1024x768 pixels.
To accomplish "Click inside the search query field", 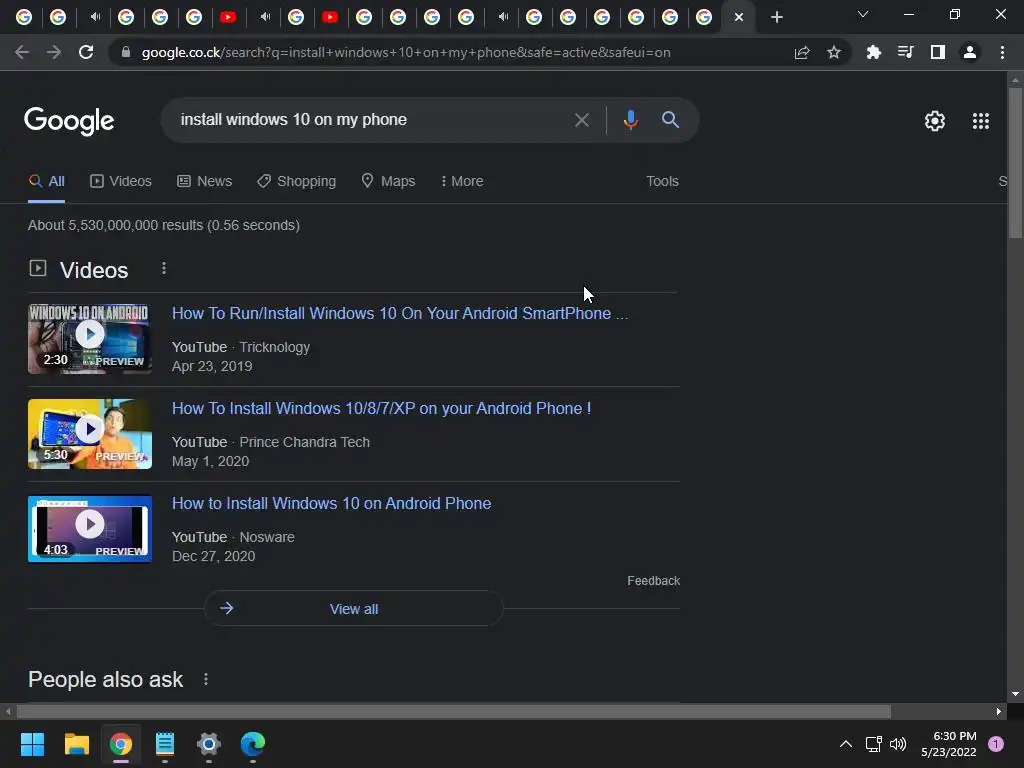I will (366, 120).
